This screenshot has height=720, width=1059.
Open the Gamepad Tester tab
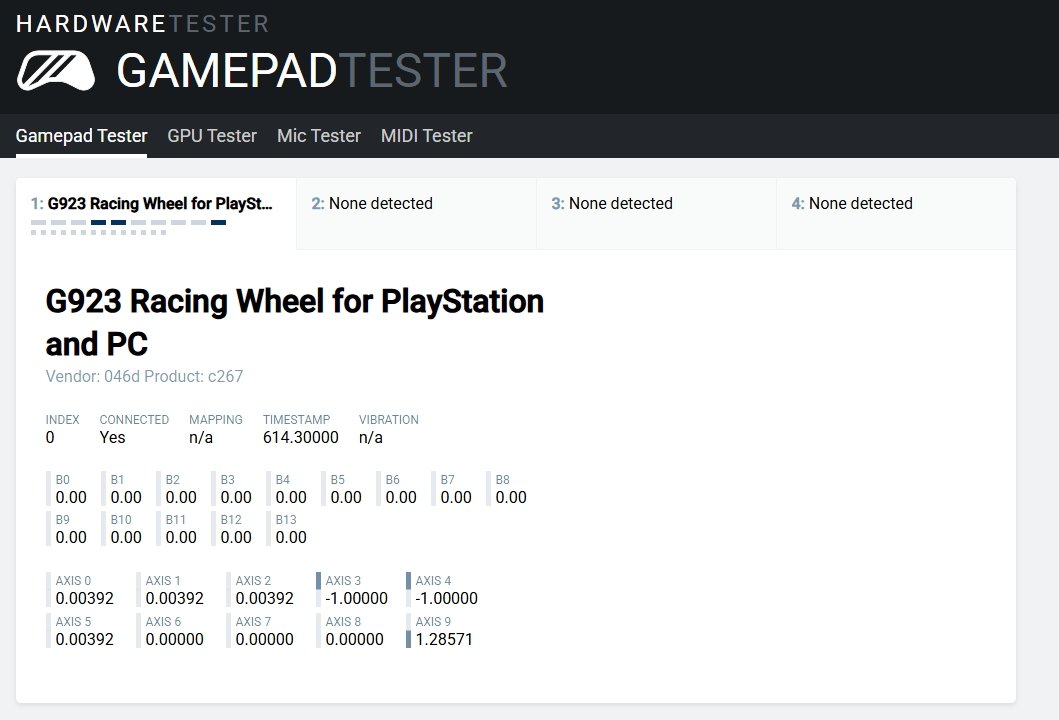[81, 136]
